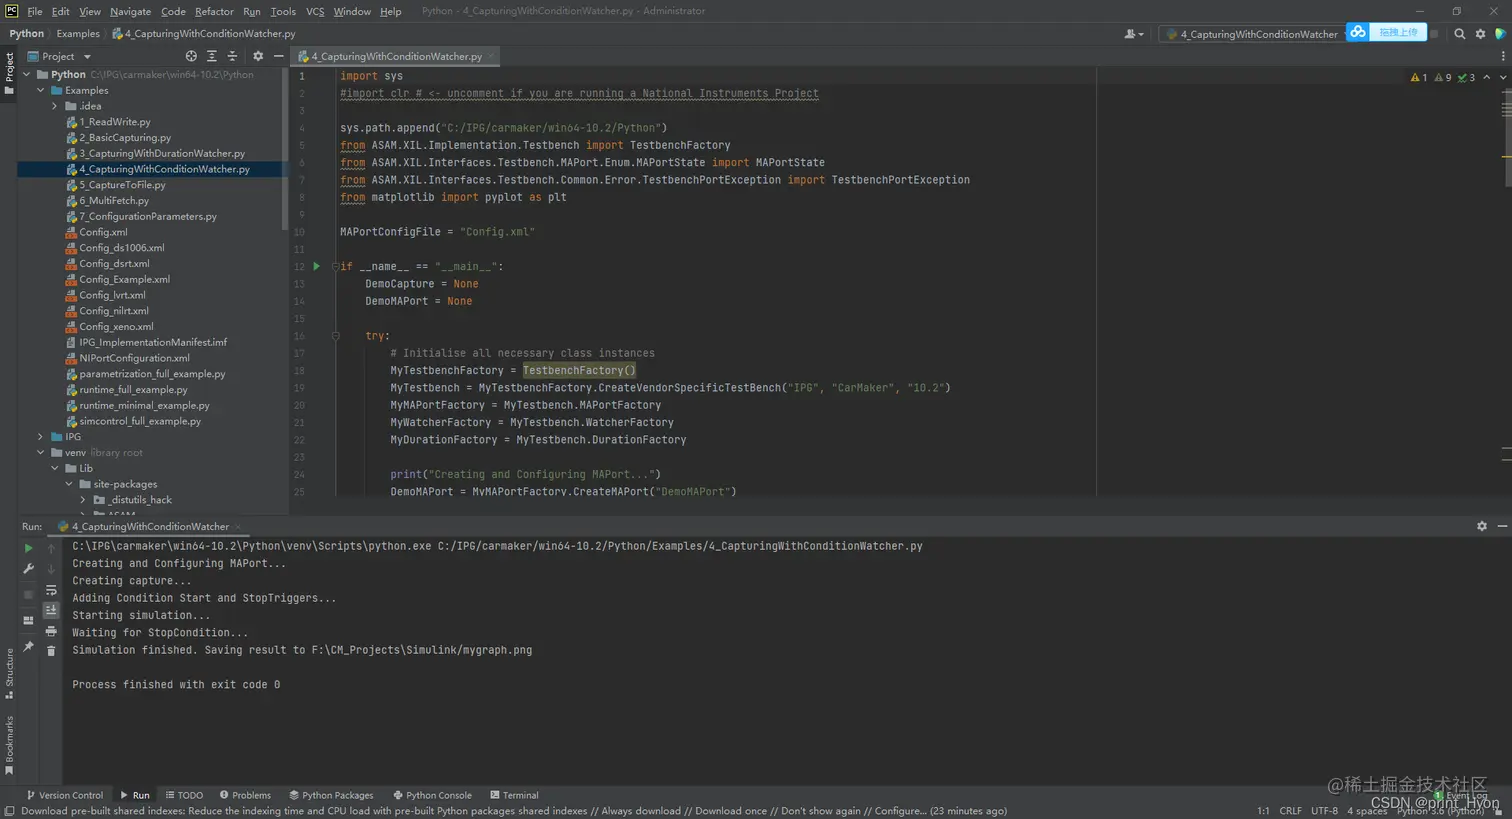Open the File menu
1512x819 pixels.
point(35,11)
